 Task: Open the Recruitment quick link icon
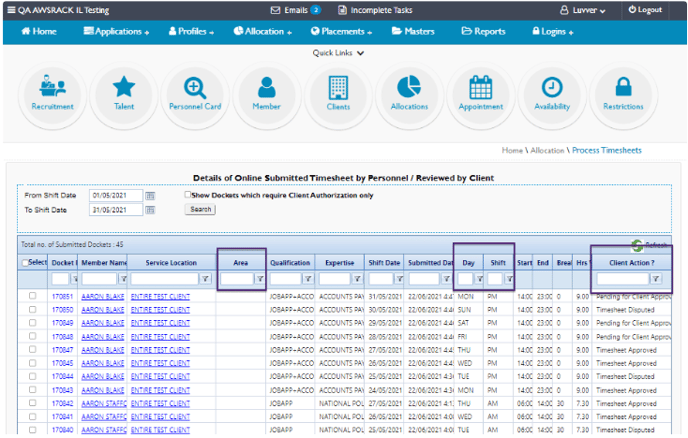click(x=52, y=86)
